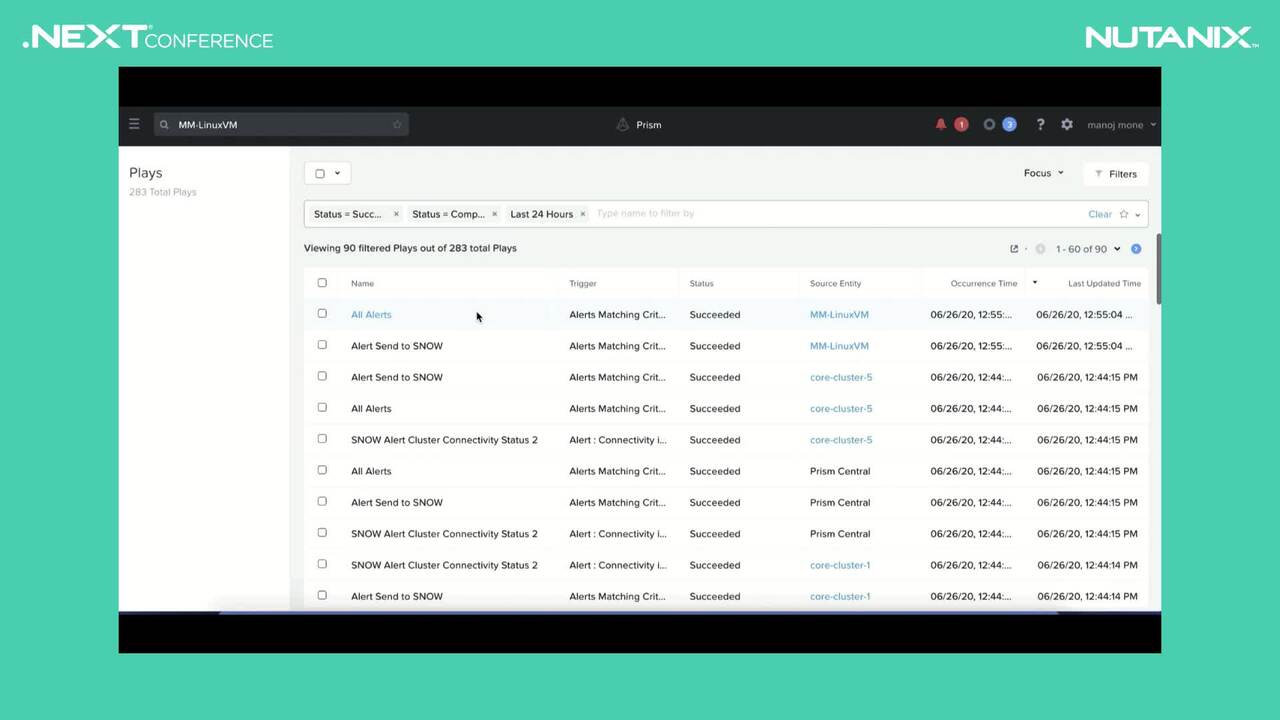The image size is (1280, 720).
Task: Check Alert Send to SNOW Prism Central row
Action: (x=322, y=501)
